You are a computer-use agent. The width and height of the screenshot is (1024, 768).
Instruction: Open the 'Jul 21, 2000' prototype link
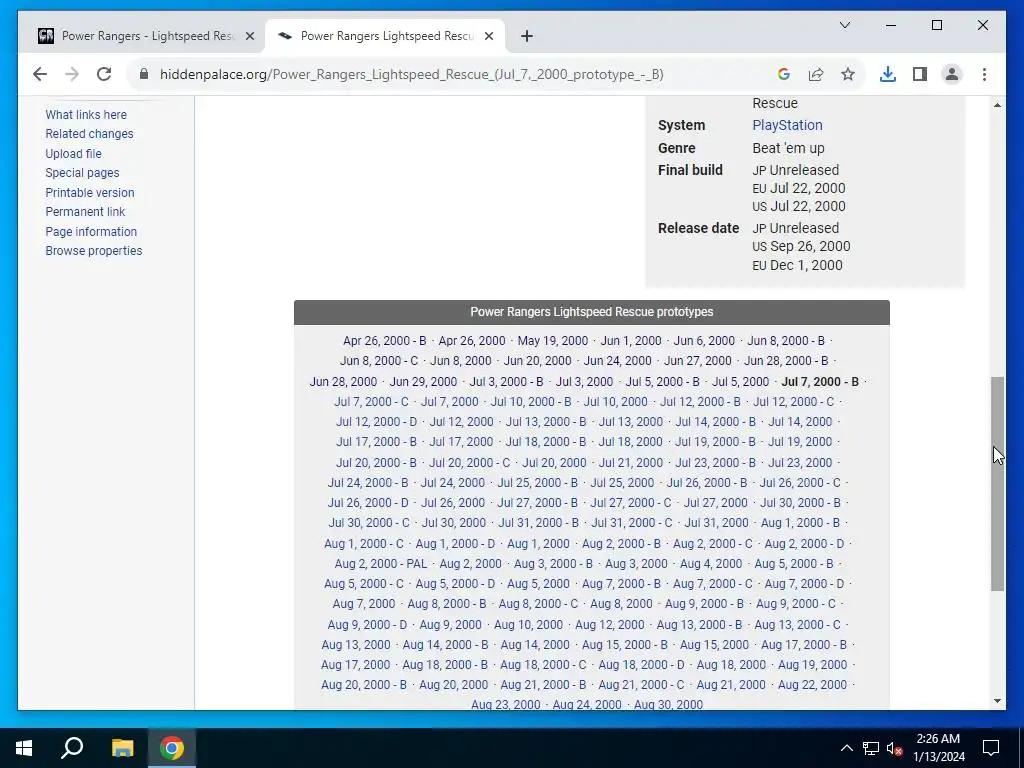click(x=631, y=462)
